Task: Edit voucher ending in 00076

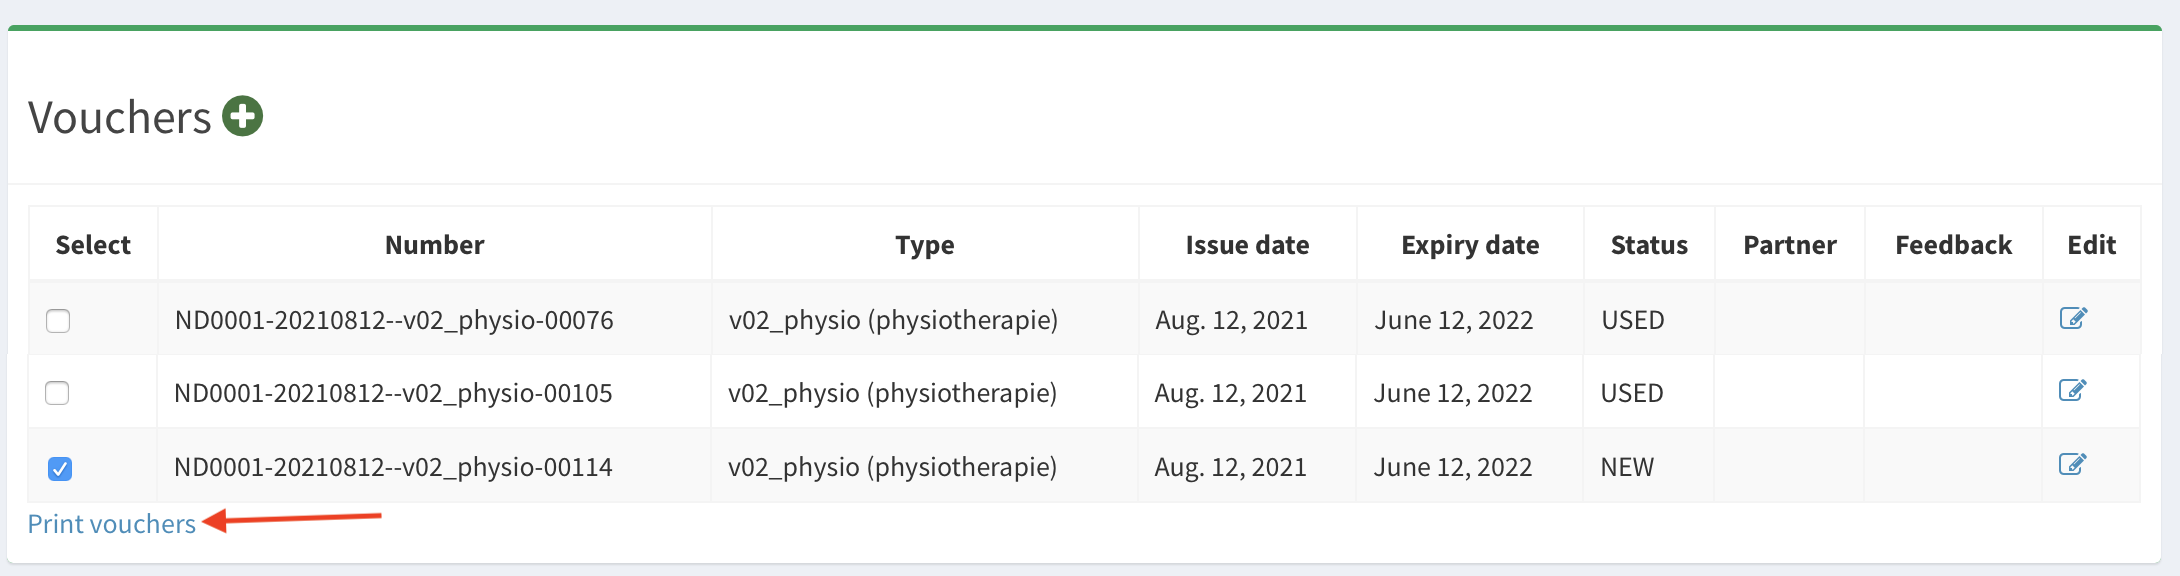Action: pyautogui.click(x=2073, y=318)
